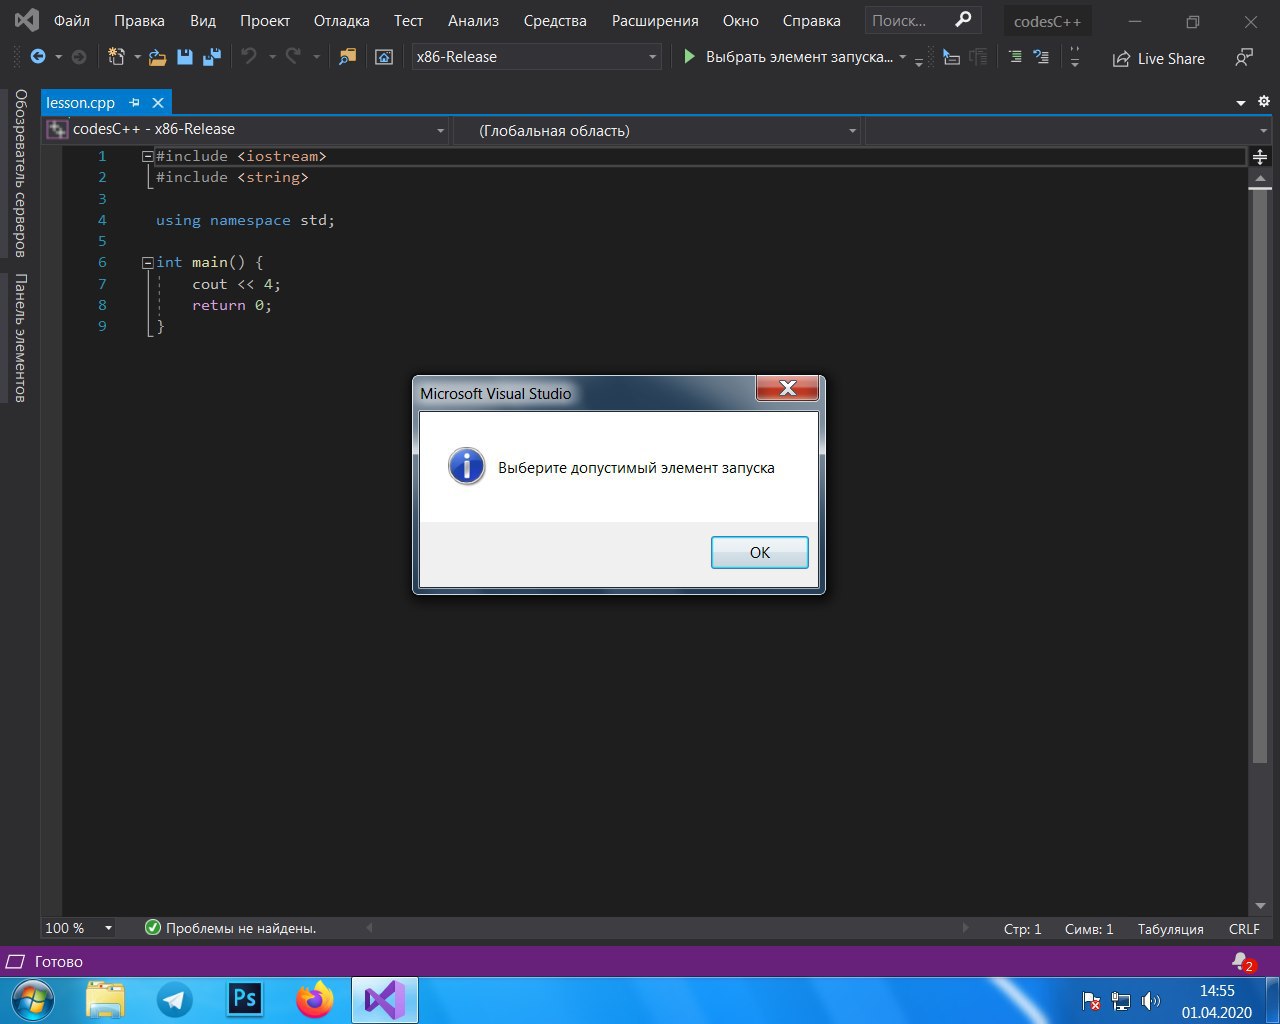
Task: Open the Обозреватель серверов side tab
Action: click(x=20, y=173)
